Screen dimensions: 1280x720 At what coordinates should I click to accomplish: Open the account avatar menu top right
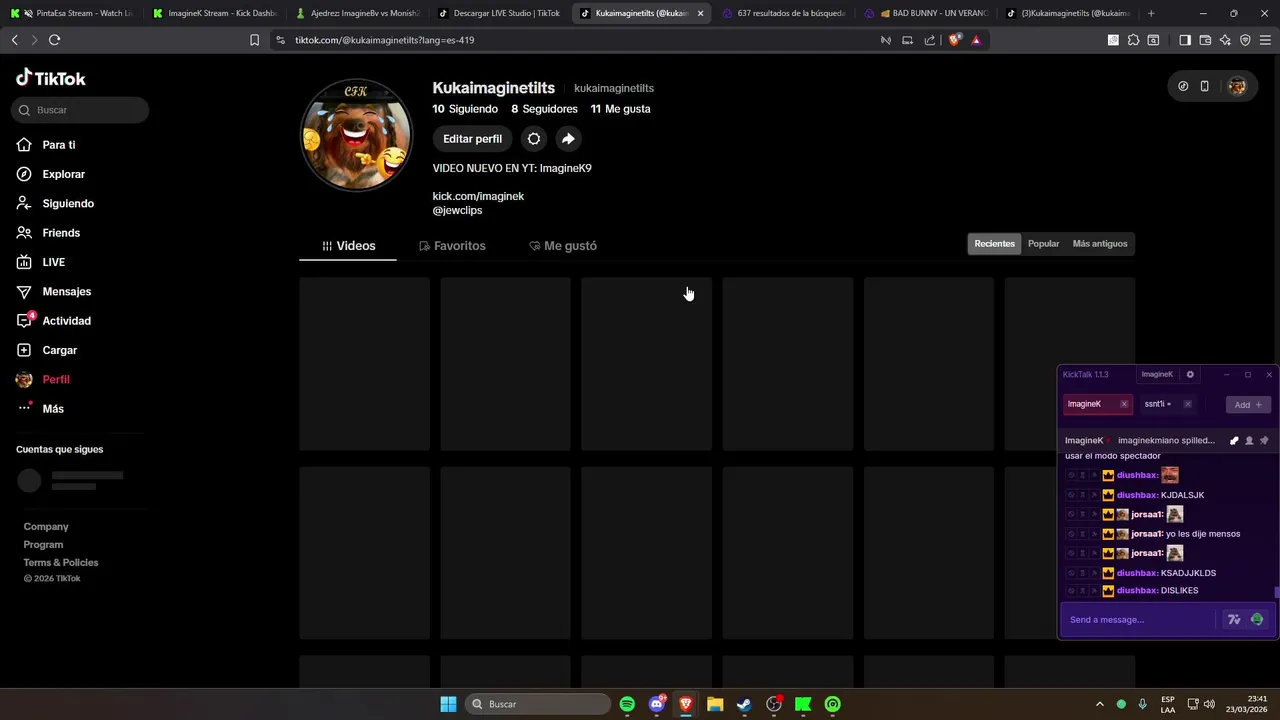pos(1237,86)
